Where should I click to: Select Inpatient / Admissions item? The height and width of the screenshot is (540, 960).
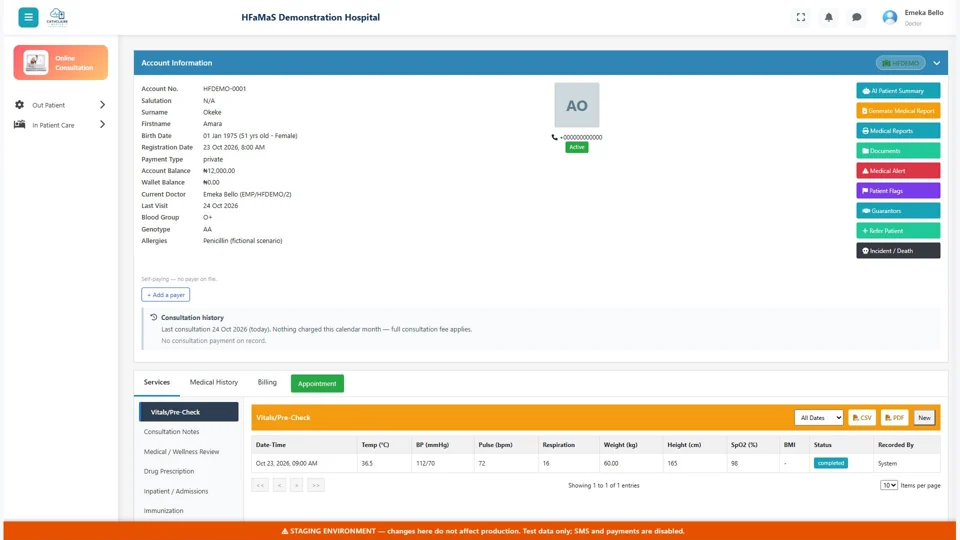pos(176,491)
